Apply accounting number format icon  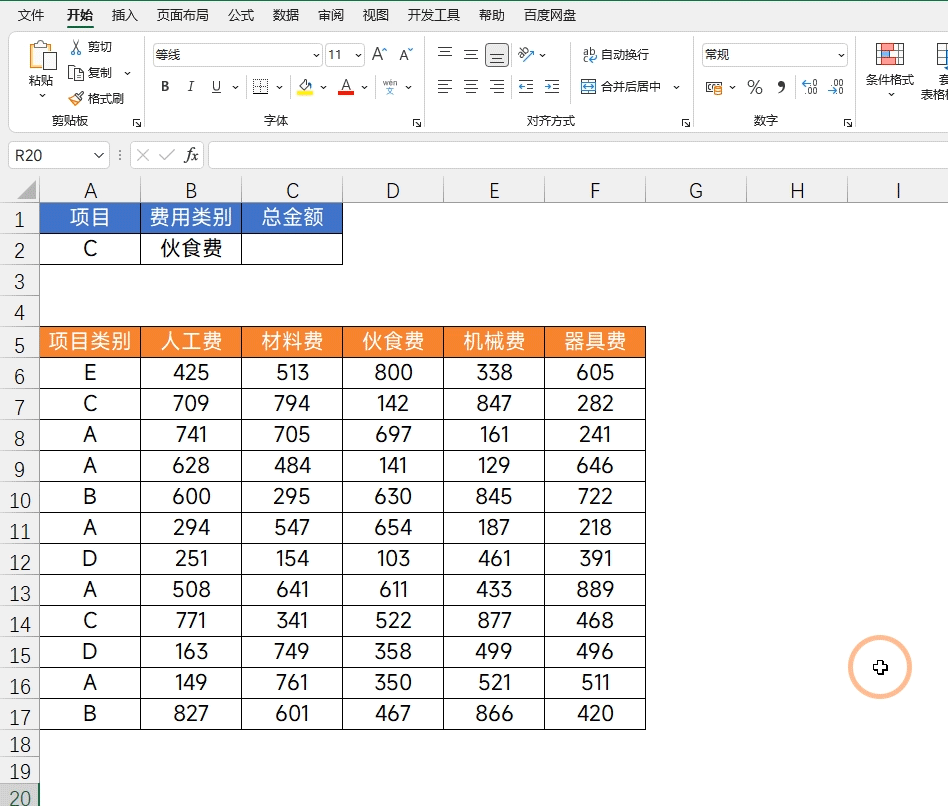point(714,88)
